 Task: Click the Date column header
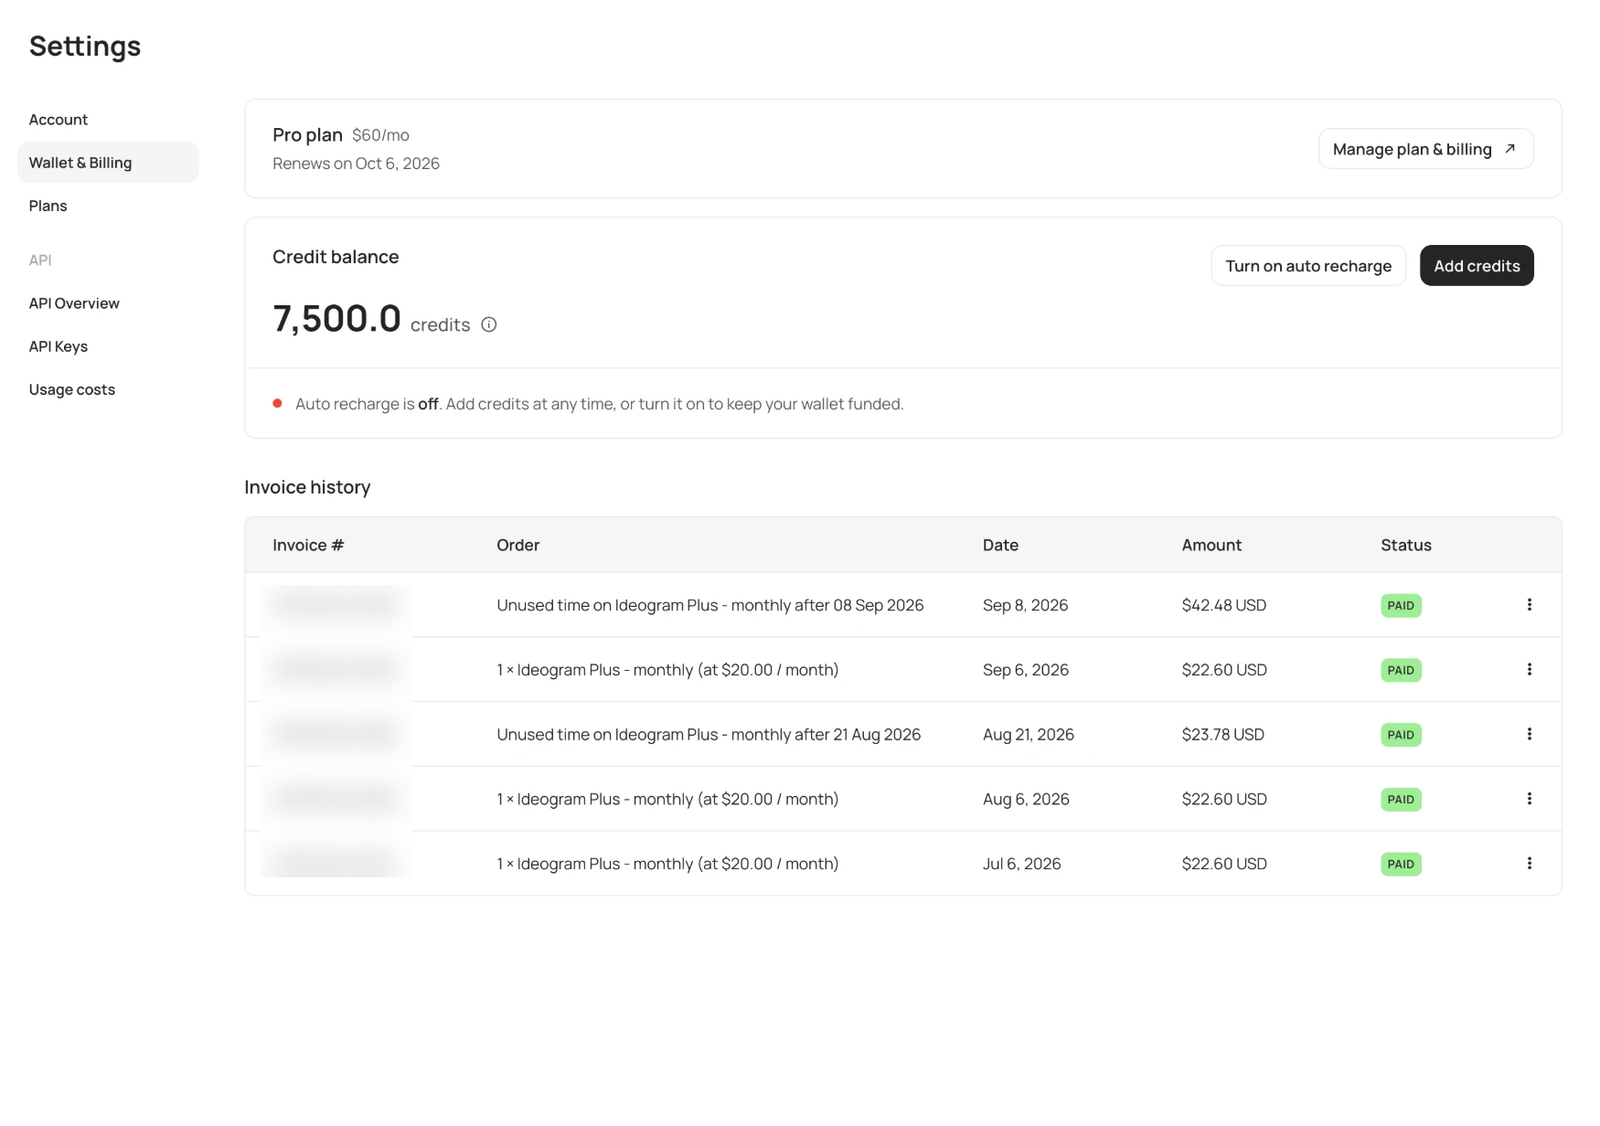(1000, 545)
